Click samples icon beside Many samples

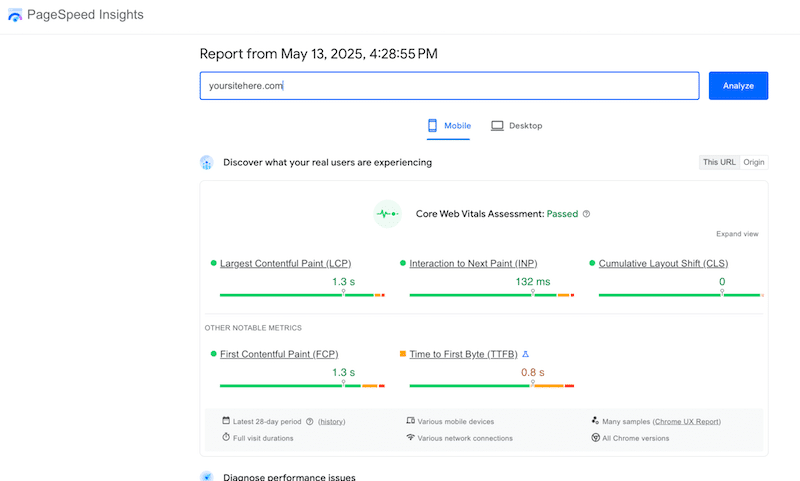[x=595, y=421]
